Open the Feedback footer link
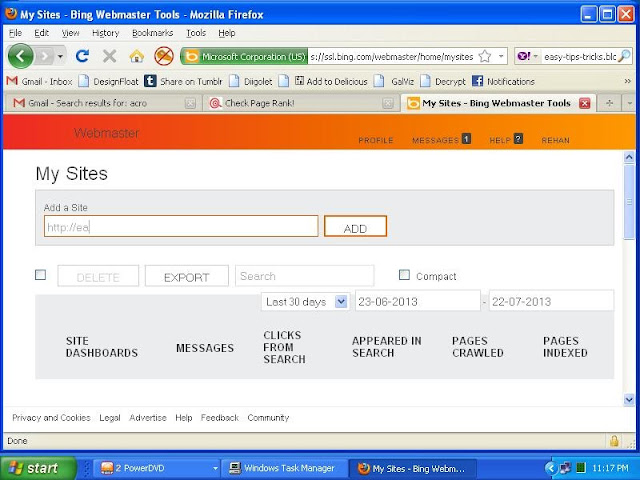The width and height of the screenshot is (640, 480). point(220,418)
